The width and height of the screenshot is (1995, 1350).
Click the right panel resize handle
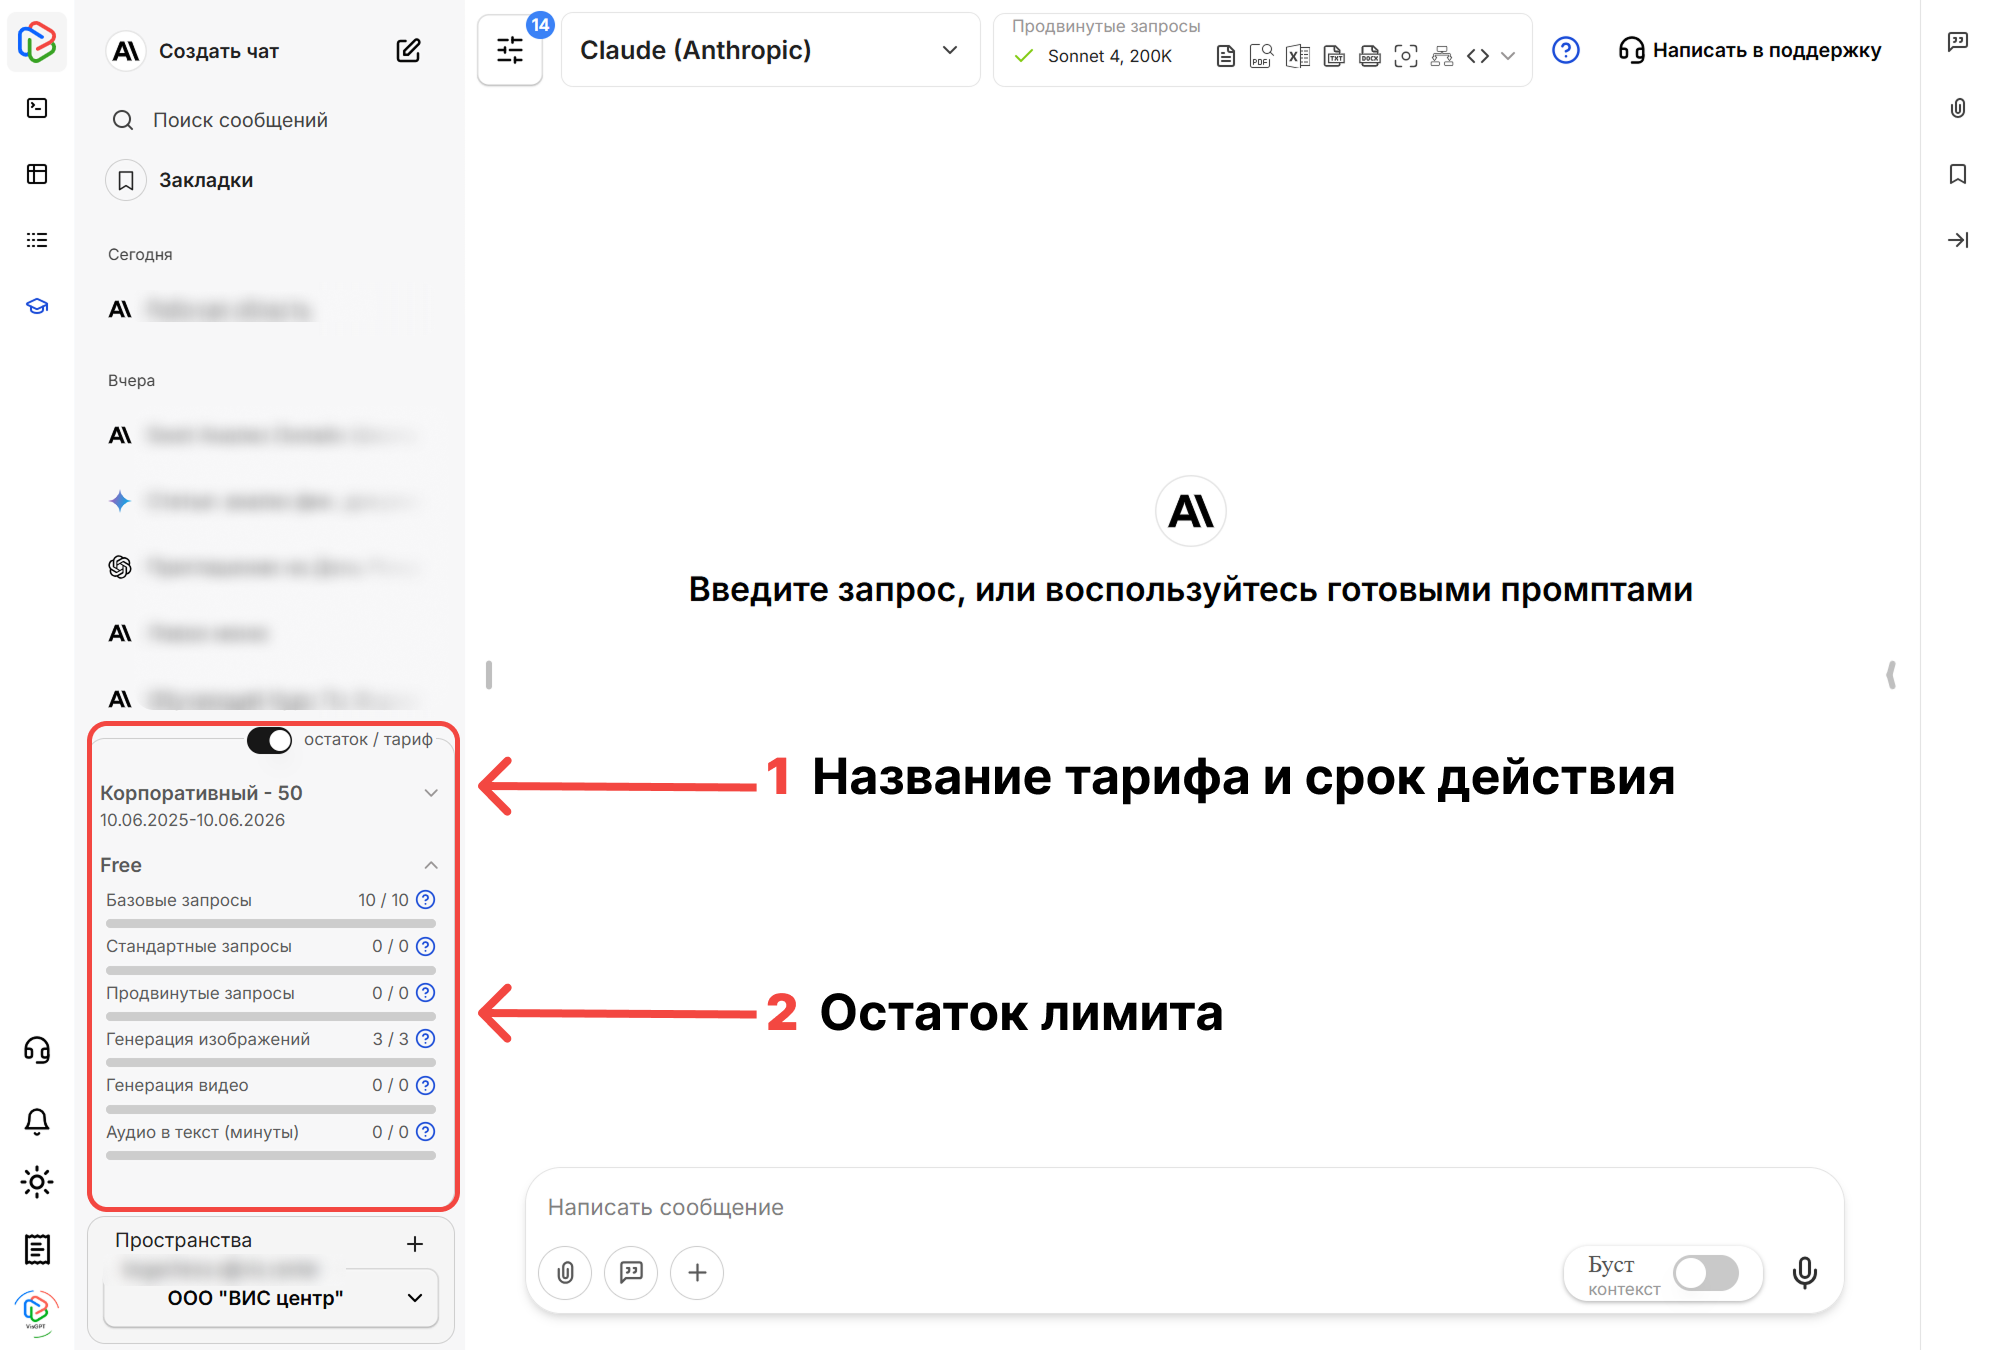(1891, 675)
